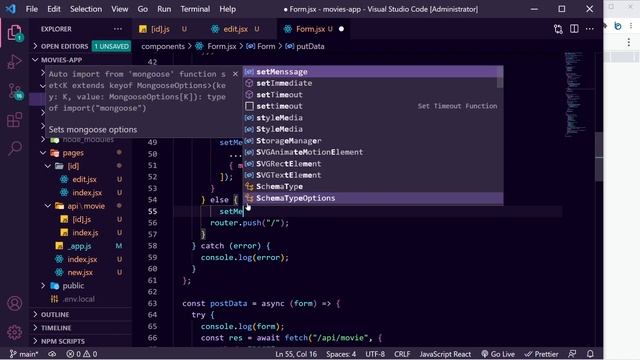The image size is (640, 360).
Task: Change indentation Spaces: 4
Action: (x=341, y=354)
